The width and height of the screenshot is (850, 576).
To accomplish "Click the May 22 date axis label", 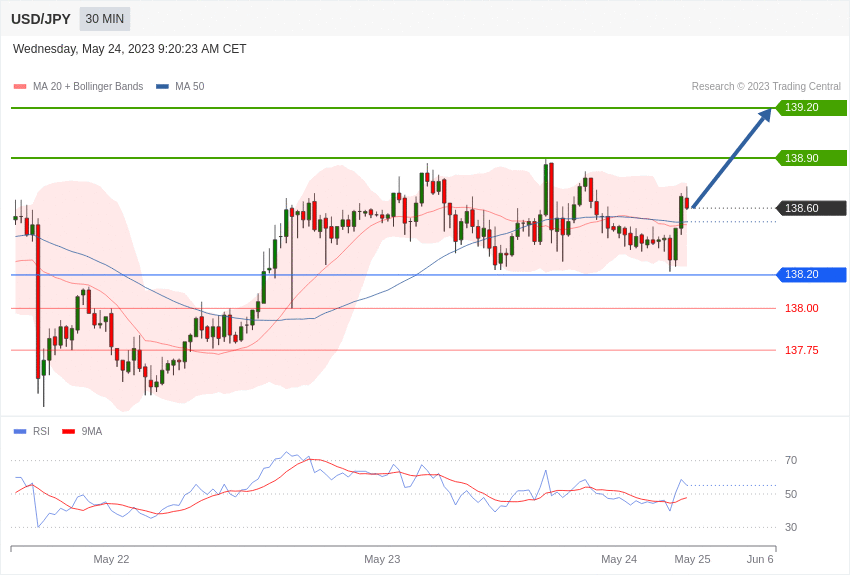I will tap(111, 559).
